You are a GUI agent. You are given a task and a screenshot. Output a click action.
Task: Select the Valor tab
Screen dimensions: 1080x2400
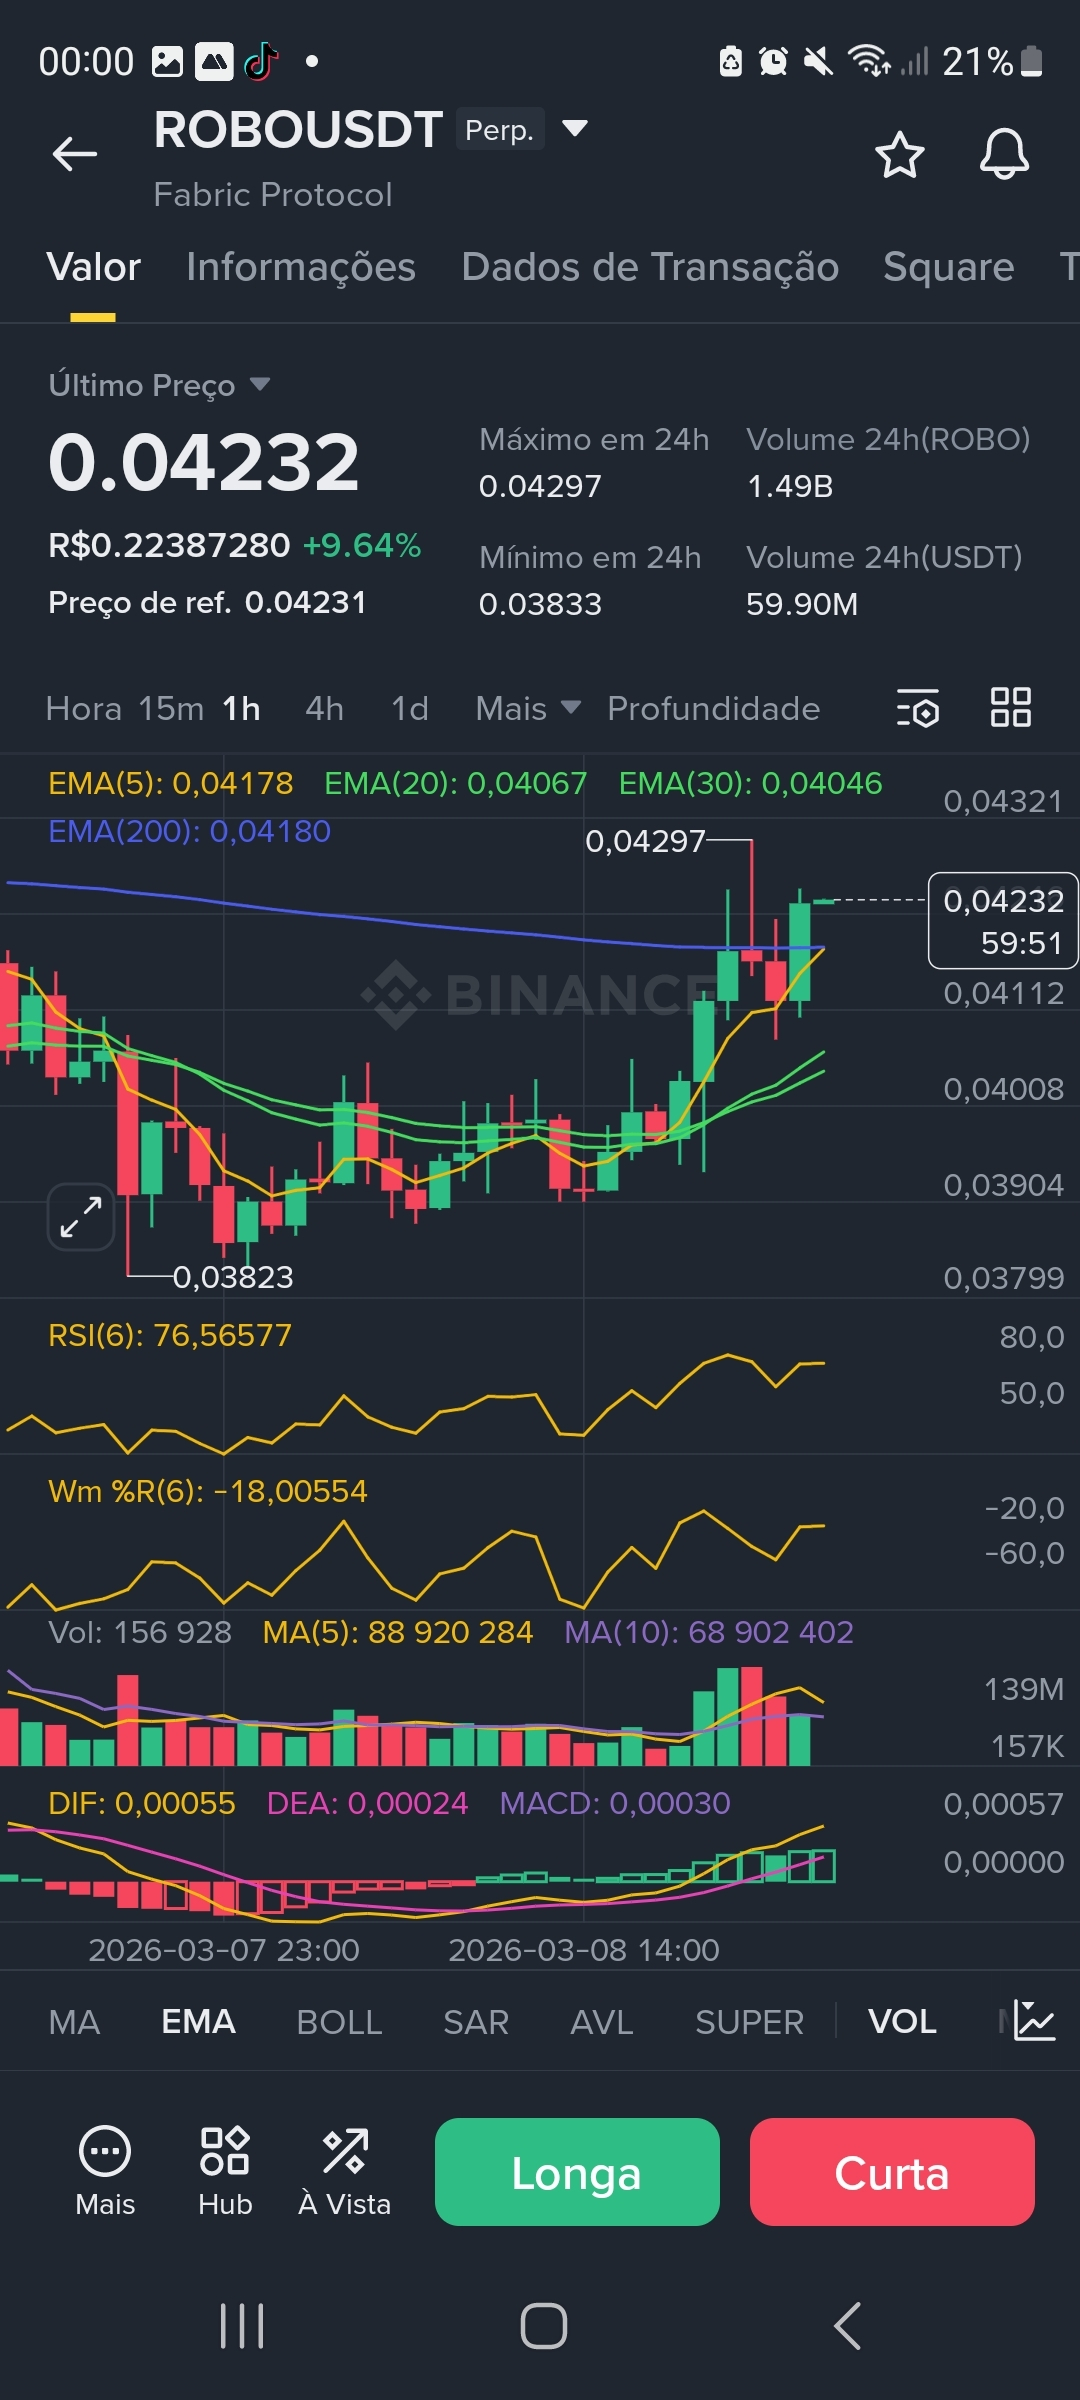pos(93,267)
